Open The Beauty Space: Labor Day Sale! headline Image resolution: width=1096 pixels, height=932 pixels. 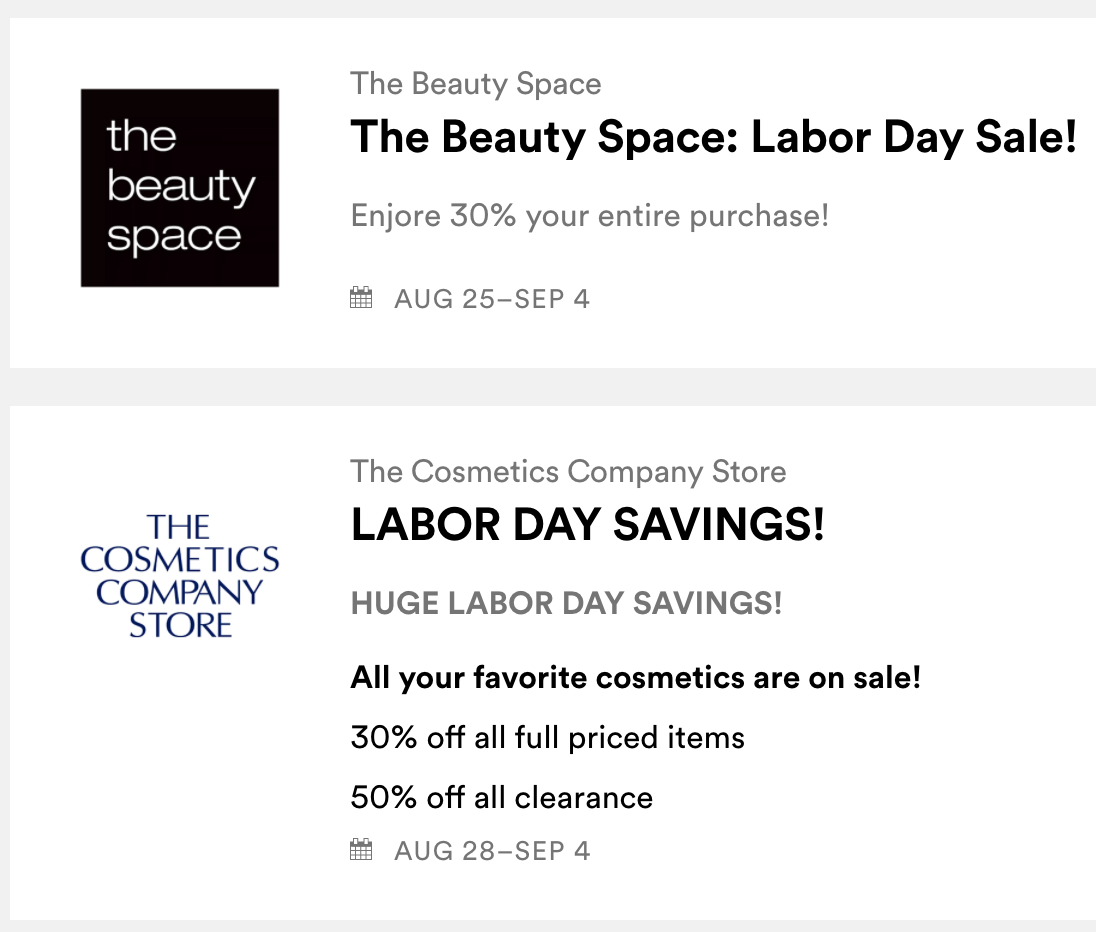(714, 138)
